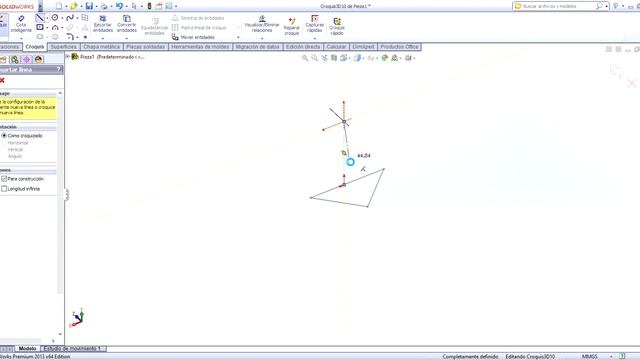This screenshot has height=360, width=640.
Task: Open Section view icon in view toolbar
Action: (334, 58)
